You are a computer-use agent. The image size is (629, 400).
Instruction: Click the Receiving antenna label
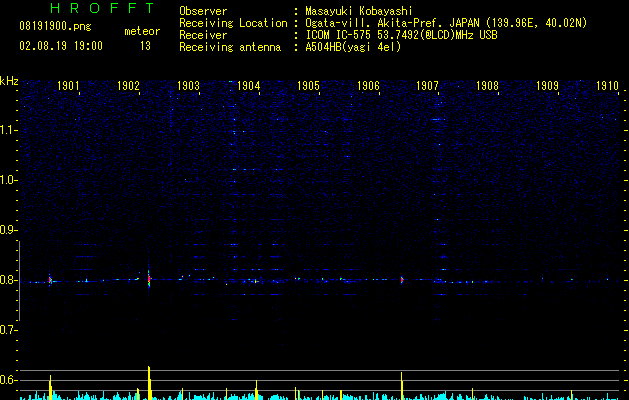coord(230,47)
